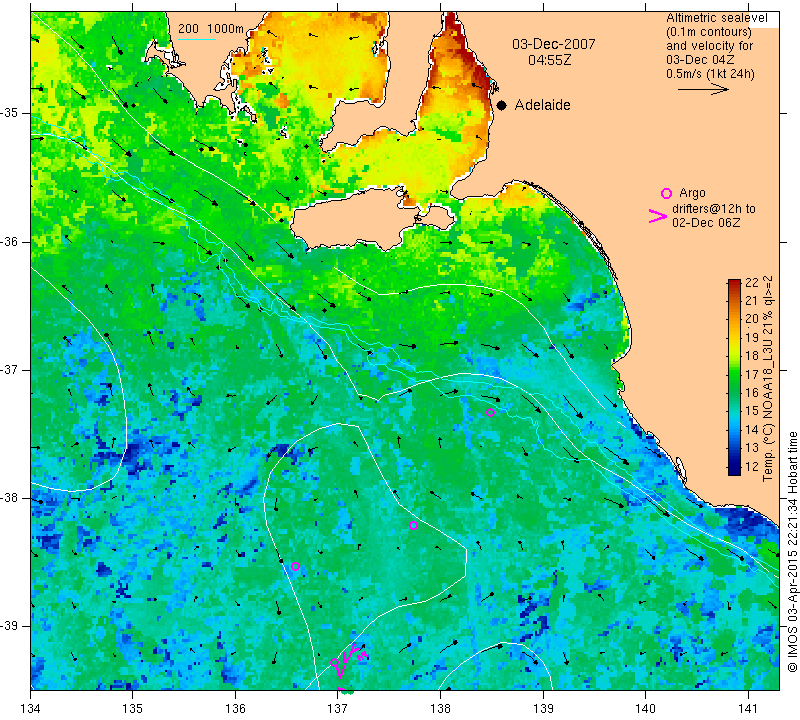Viewport: 800px width, 720px height.
Task: Click the "-36" latitude axis label
Action: point(9,241)
